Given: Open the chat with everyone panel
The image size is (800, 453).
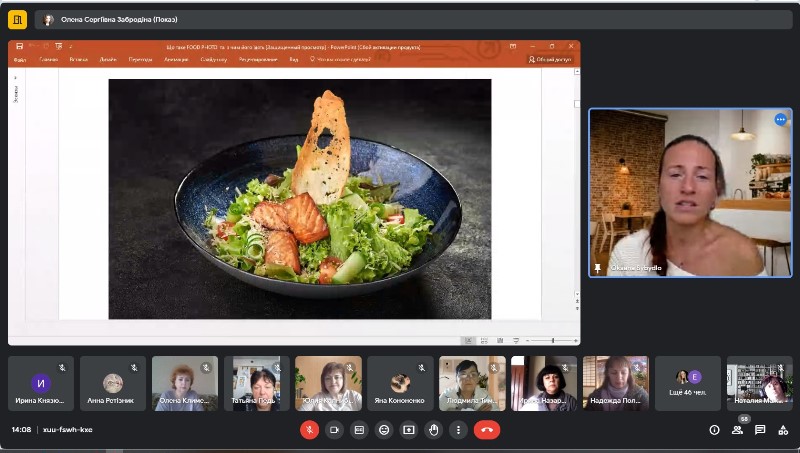Looking at the screenshot, I should 760,430.
